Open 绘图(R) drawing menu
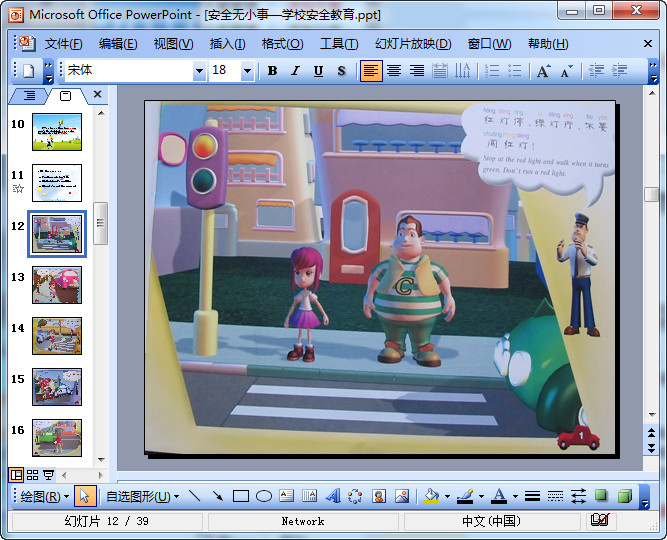The height and width of the screenshot is (540, 667). tap(44, 496)
